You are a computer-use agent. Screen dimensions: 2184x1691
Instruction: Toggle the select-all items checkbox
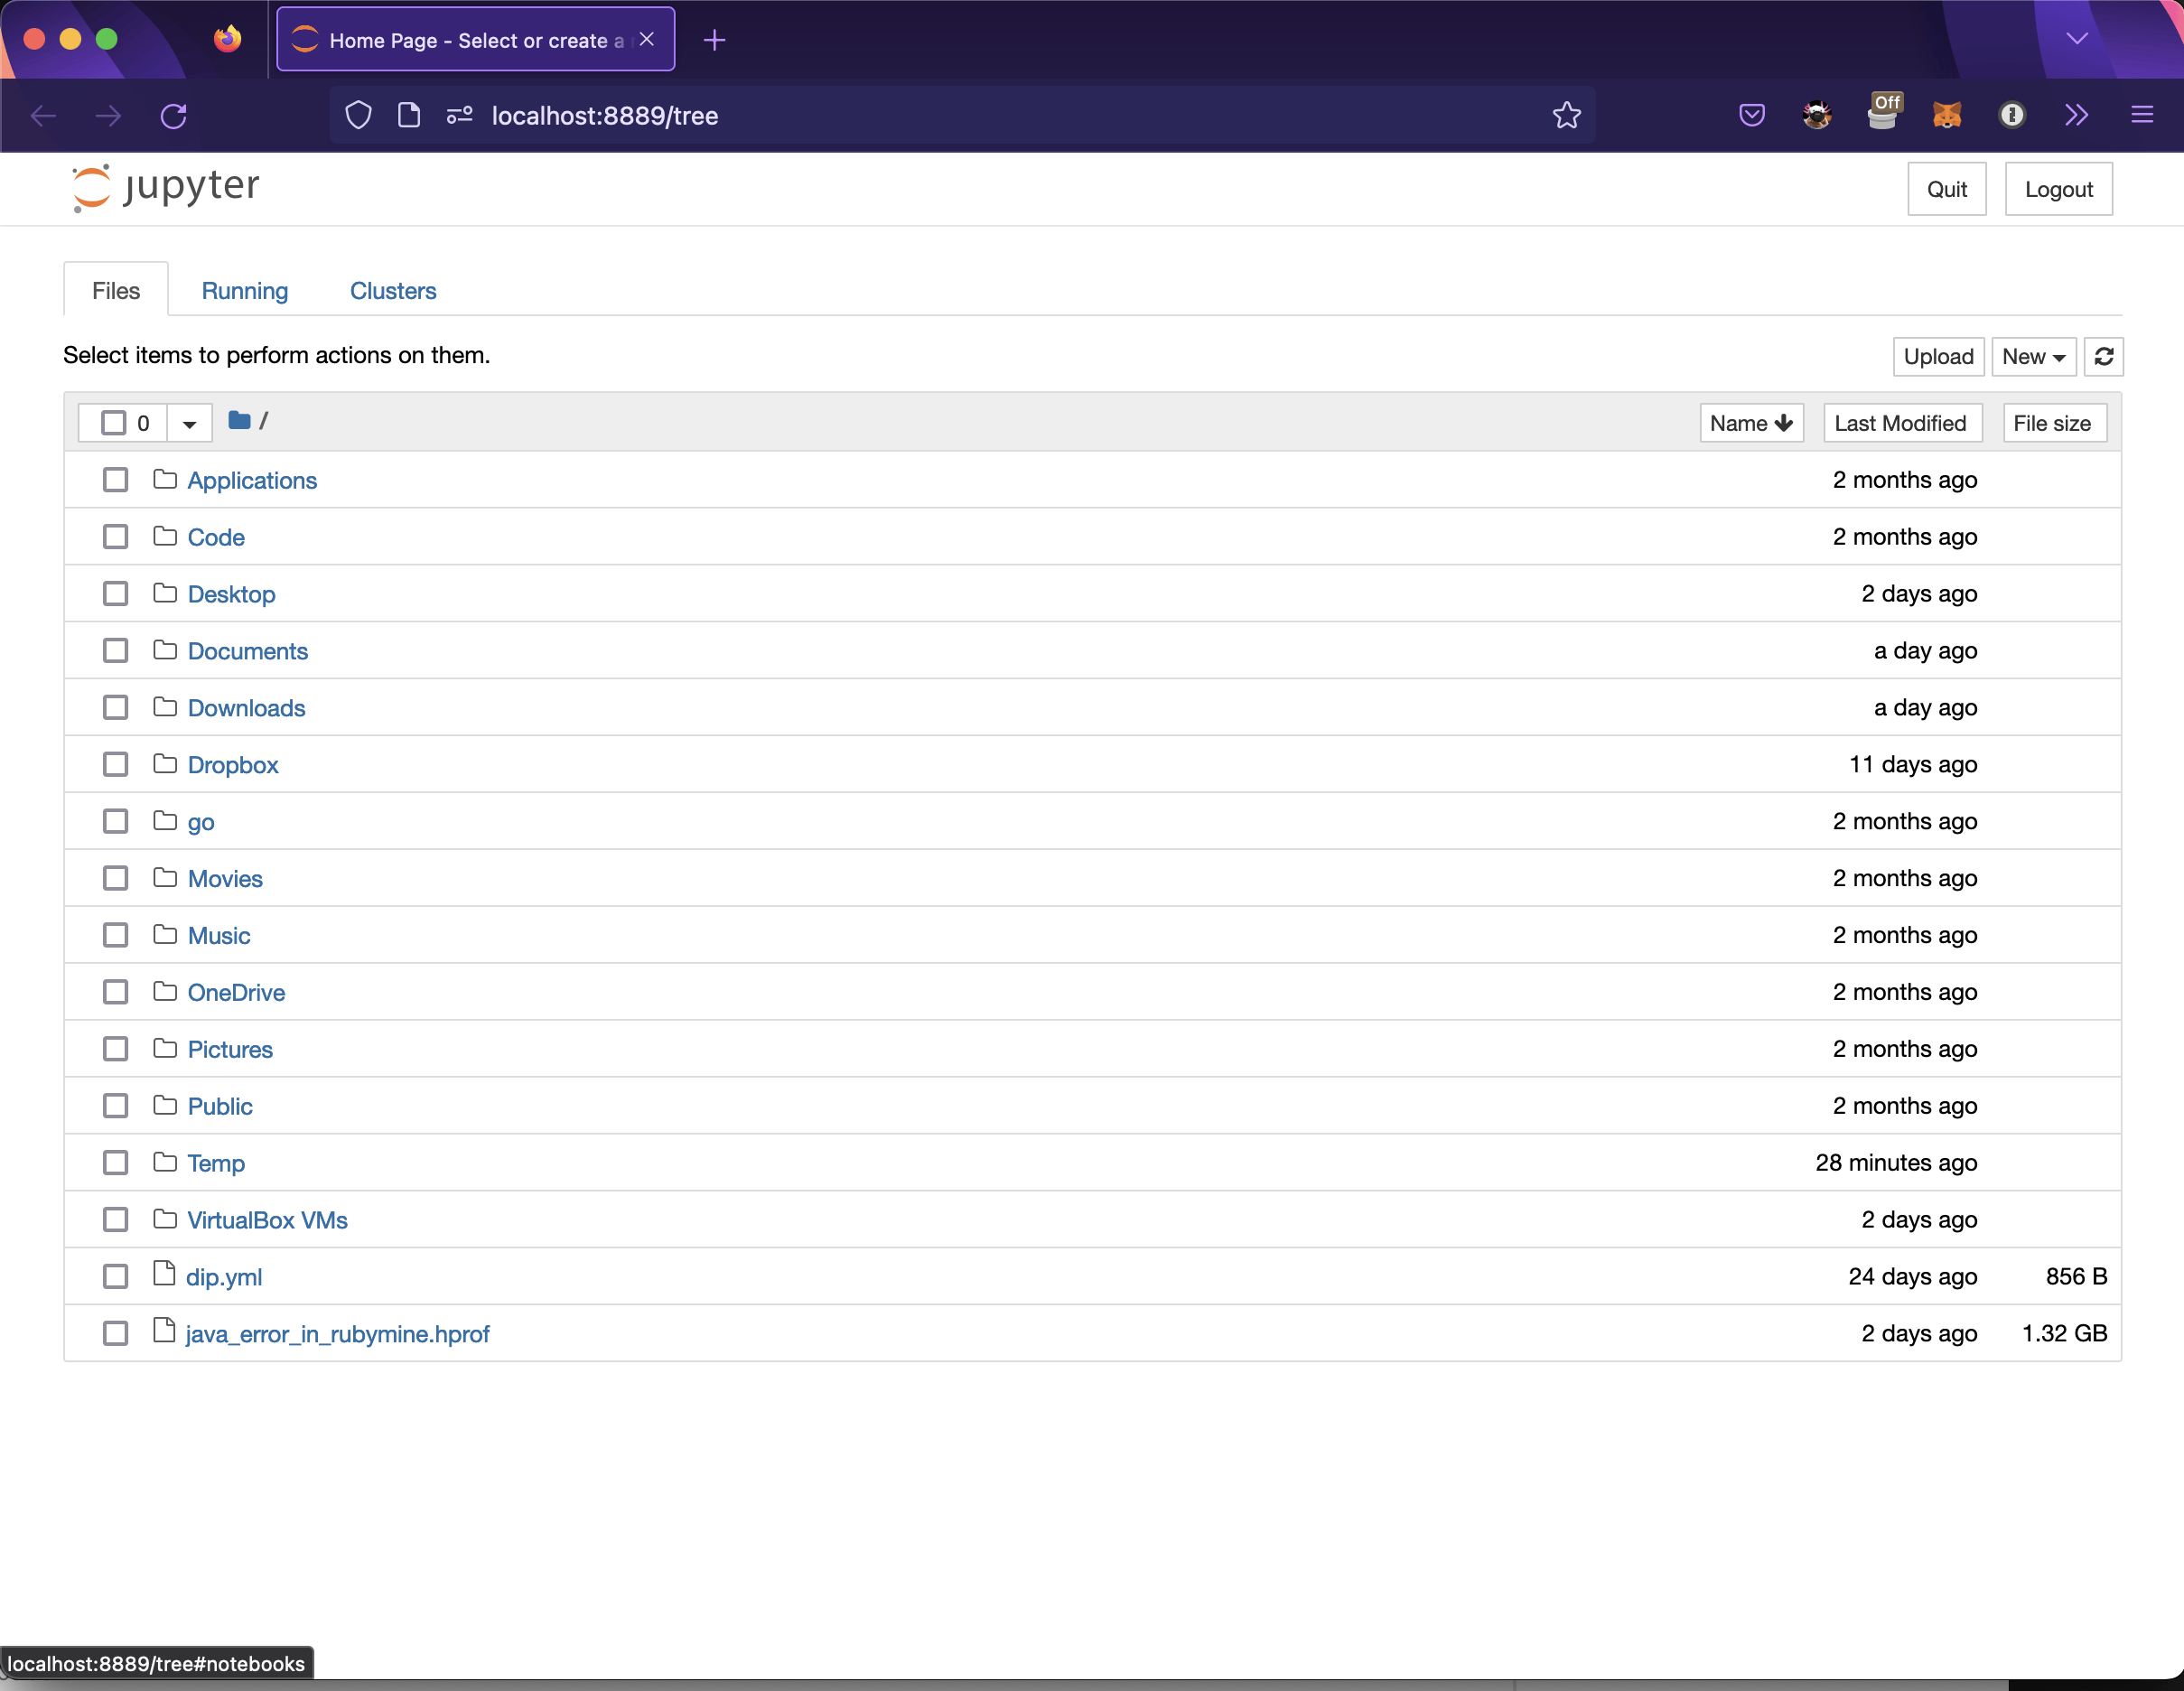[x=114, y=423]
